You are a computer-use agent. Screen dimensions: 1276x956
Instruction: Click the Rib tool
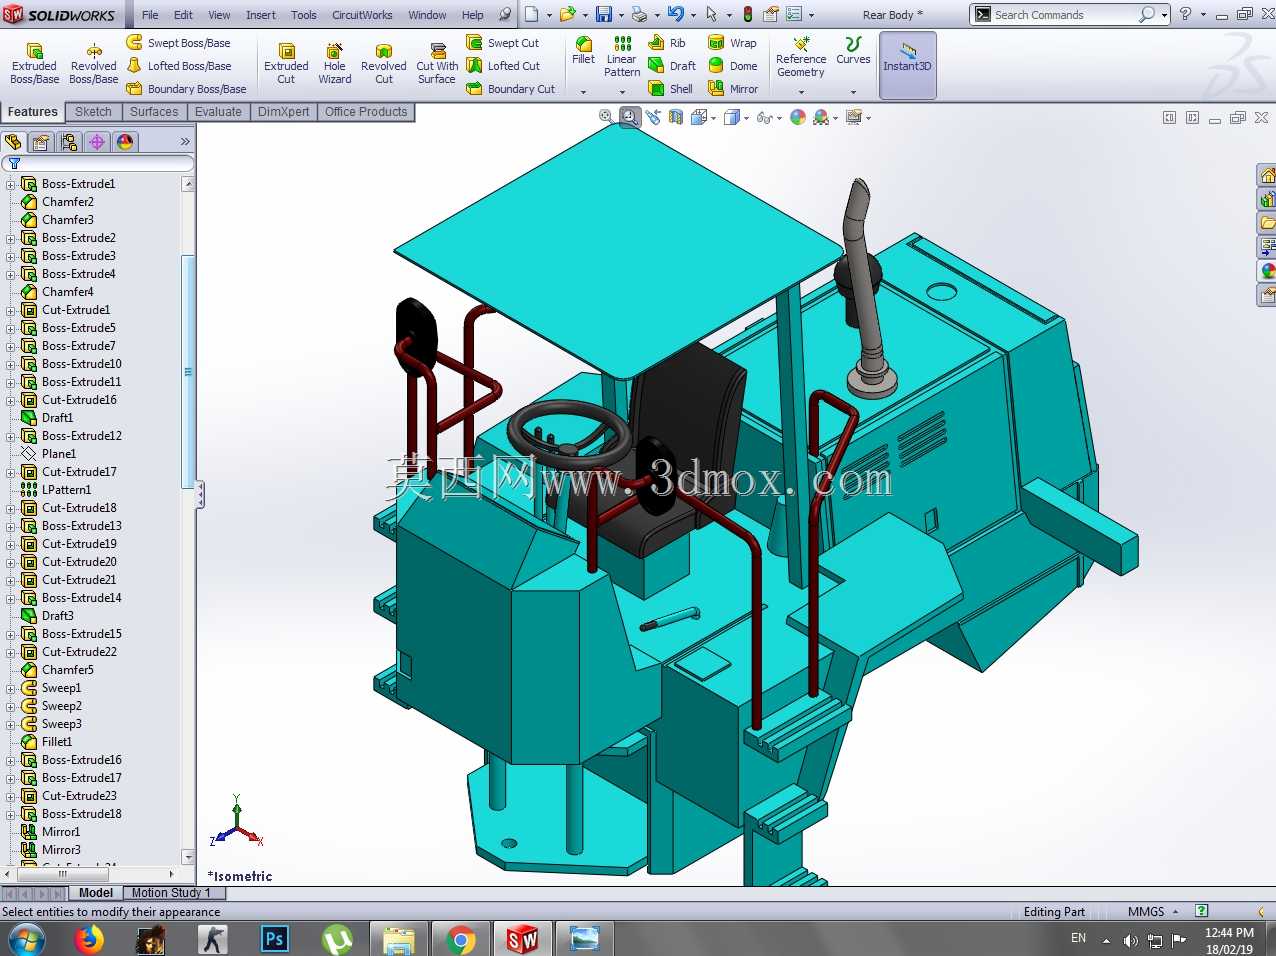[667, 43]
